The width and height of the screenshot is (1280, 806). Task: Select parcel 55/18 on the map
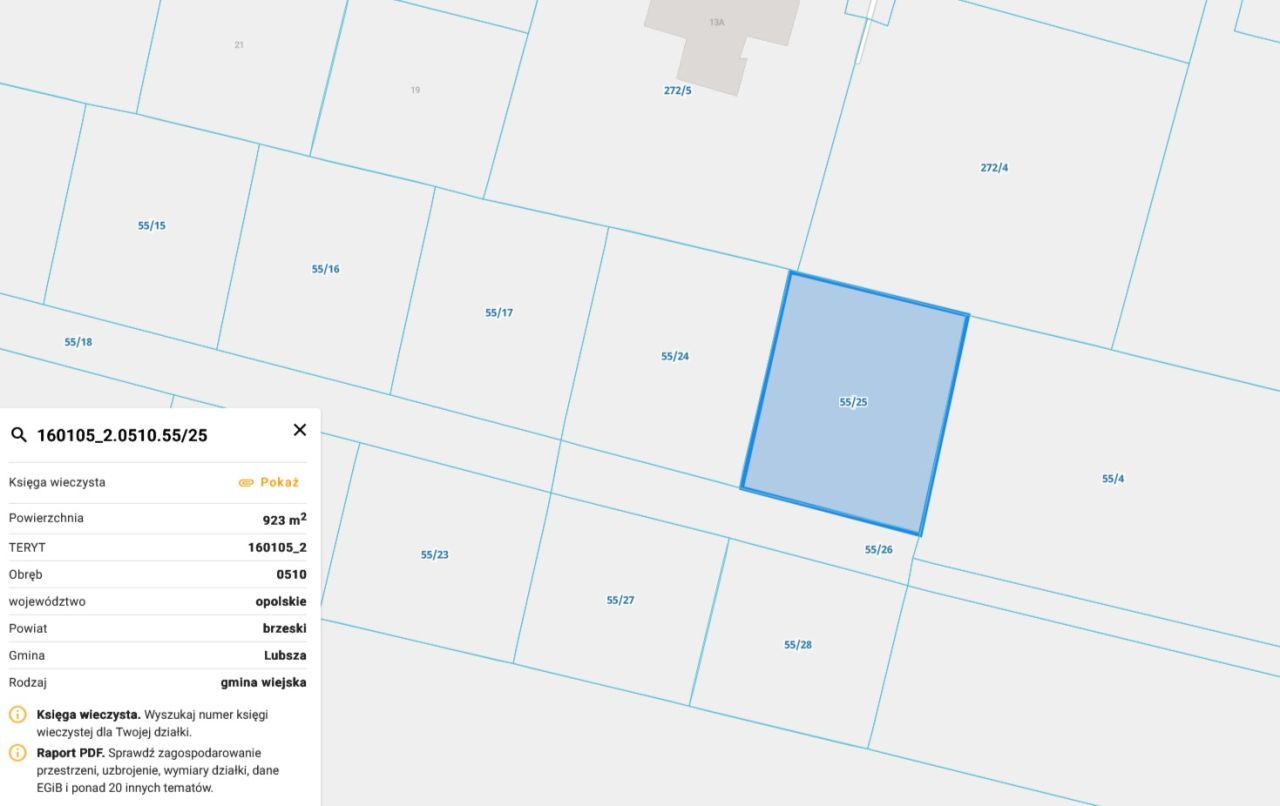[x=78, y=342]
